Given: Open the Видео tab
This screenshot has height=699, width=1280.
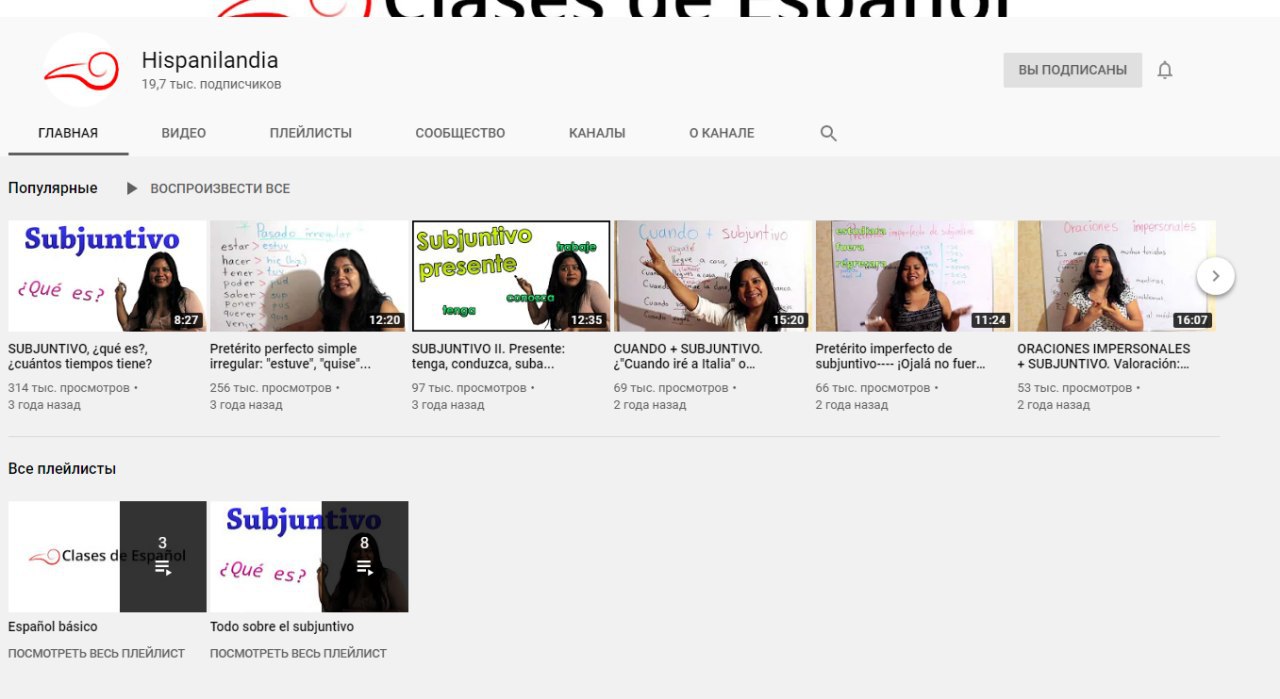Looking at the screenshot, I should [184, 133].
